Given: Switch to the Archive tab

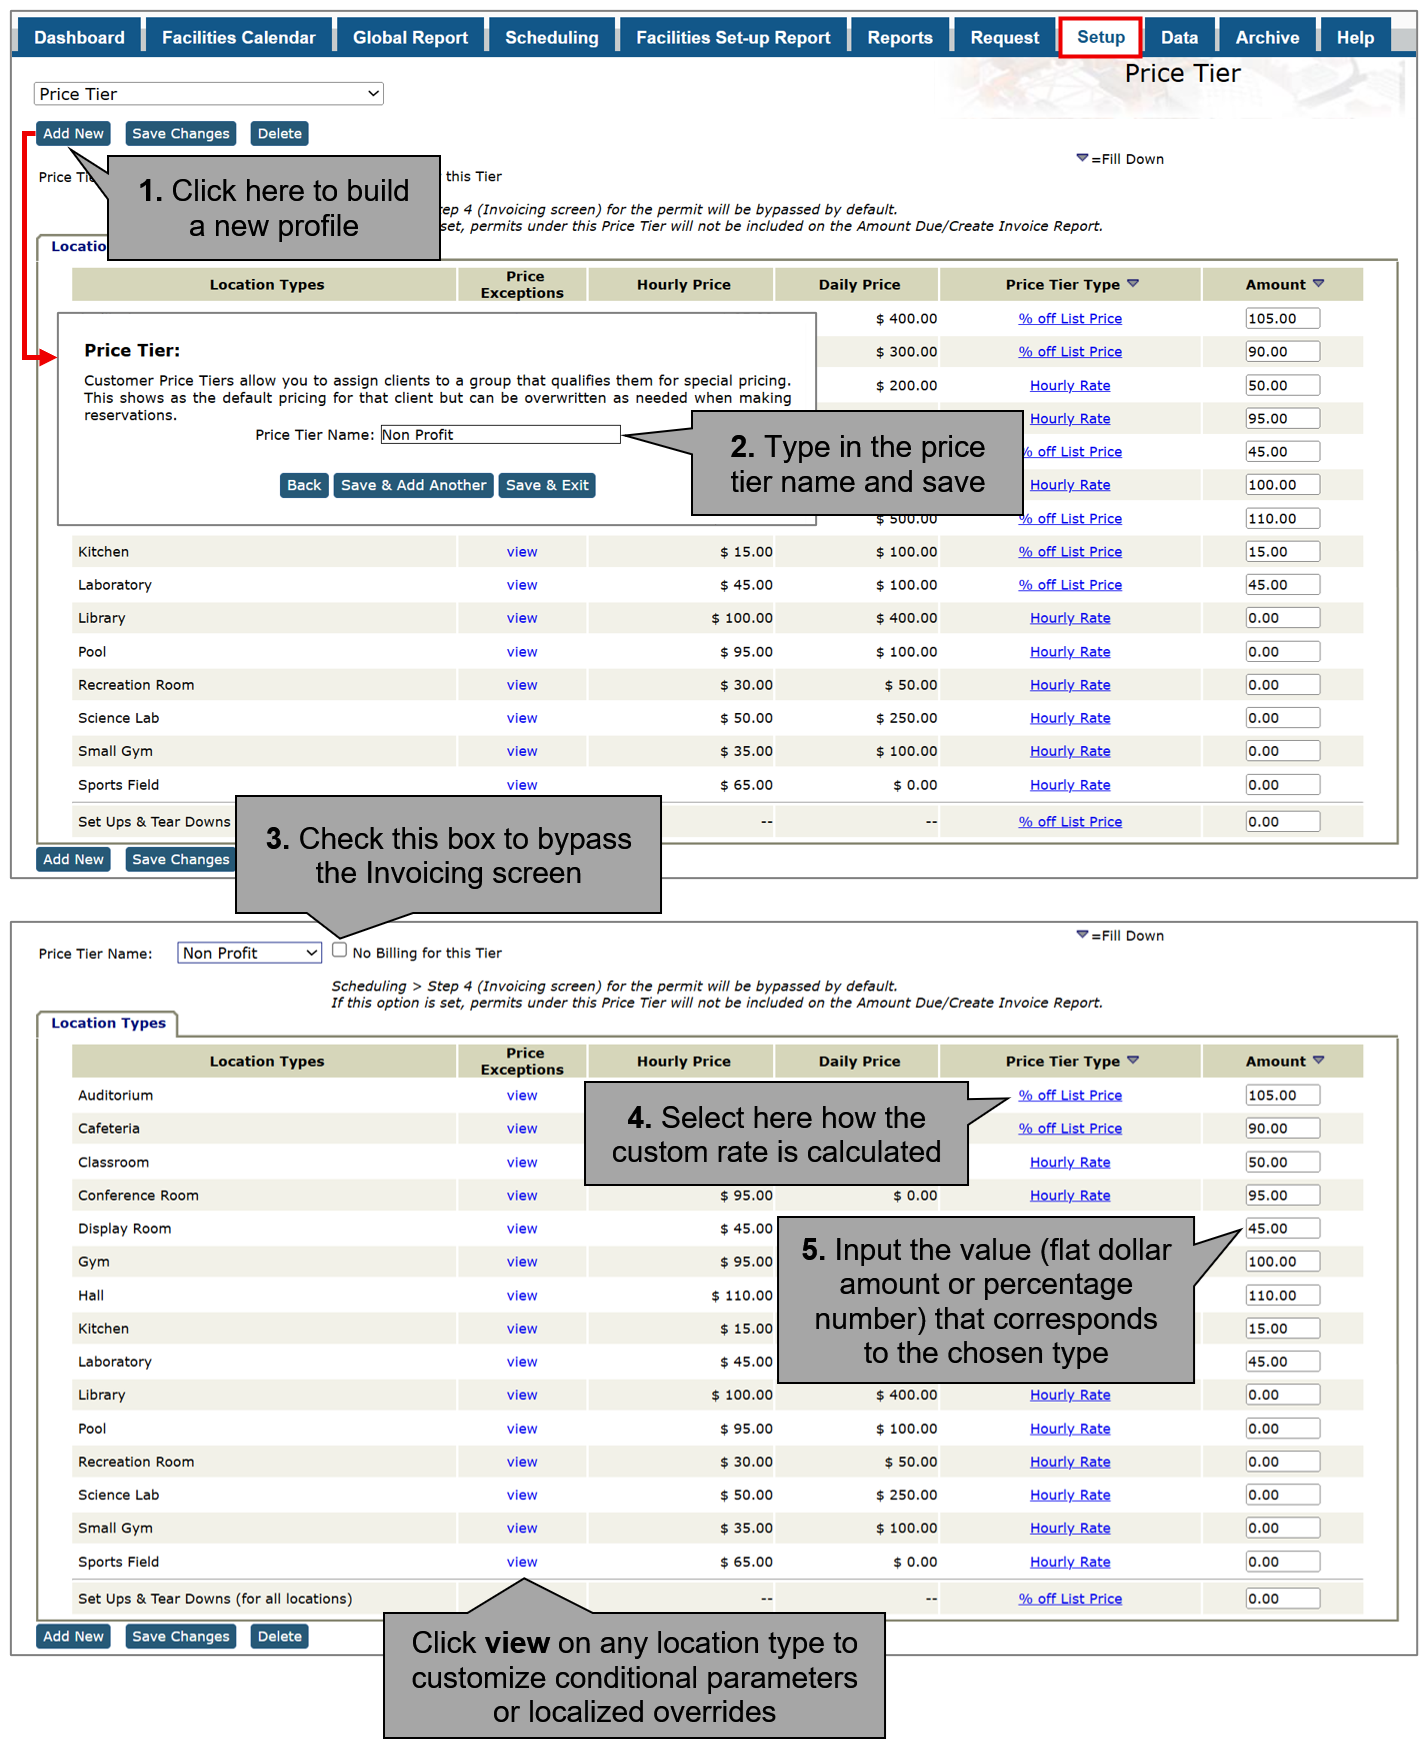Looking at the screenshot, I should pyautogui.click(x=1267, y=38).
